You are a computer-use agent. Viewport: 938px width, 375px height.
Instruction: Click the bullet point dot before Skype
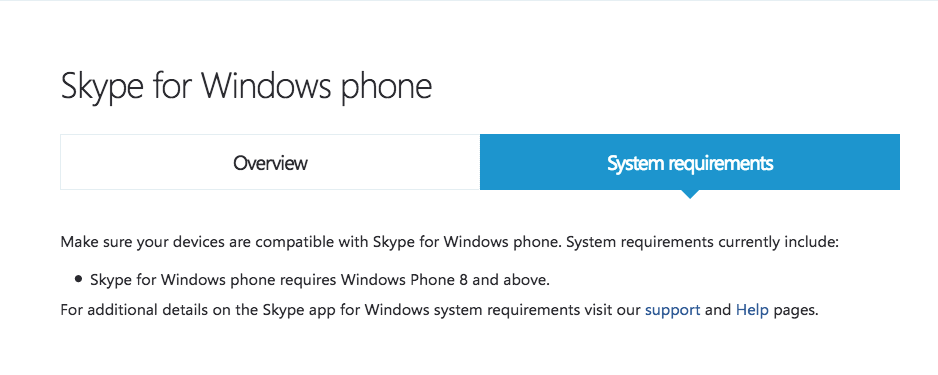coord(78,279)
